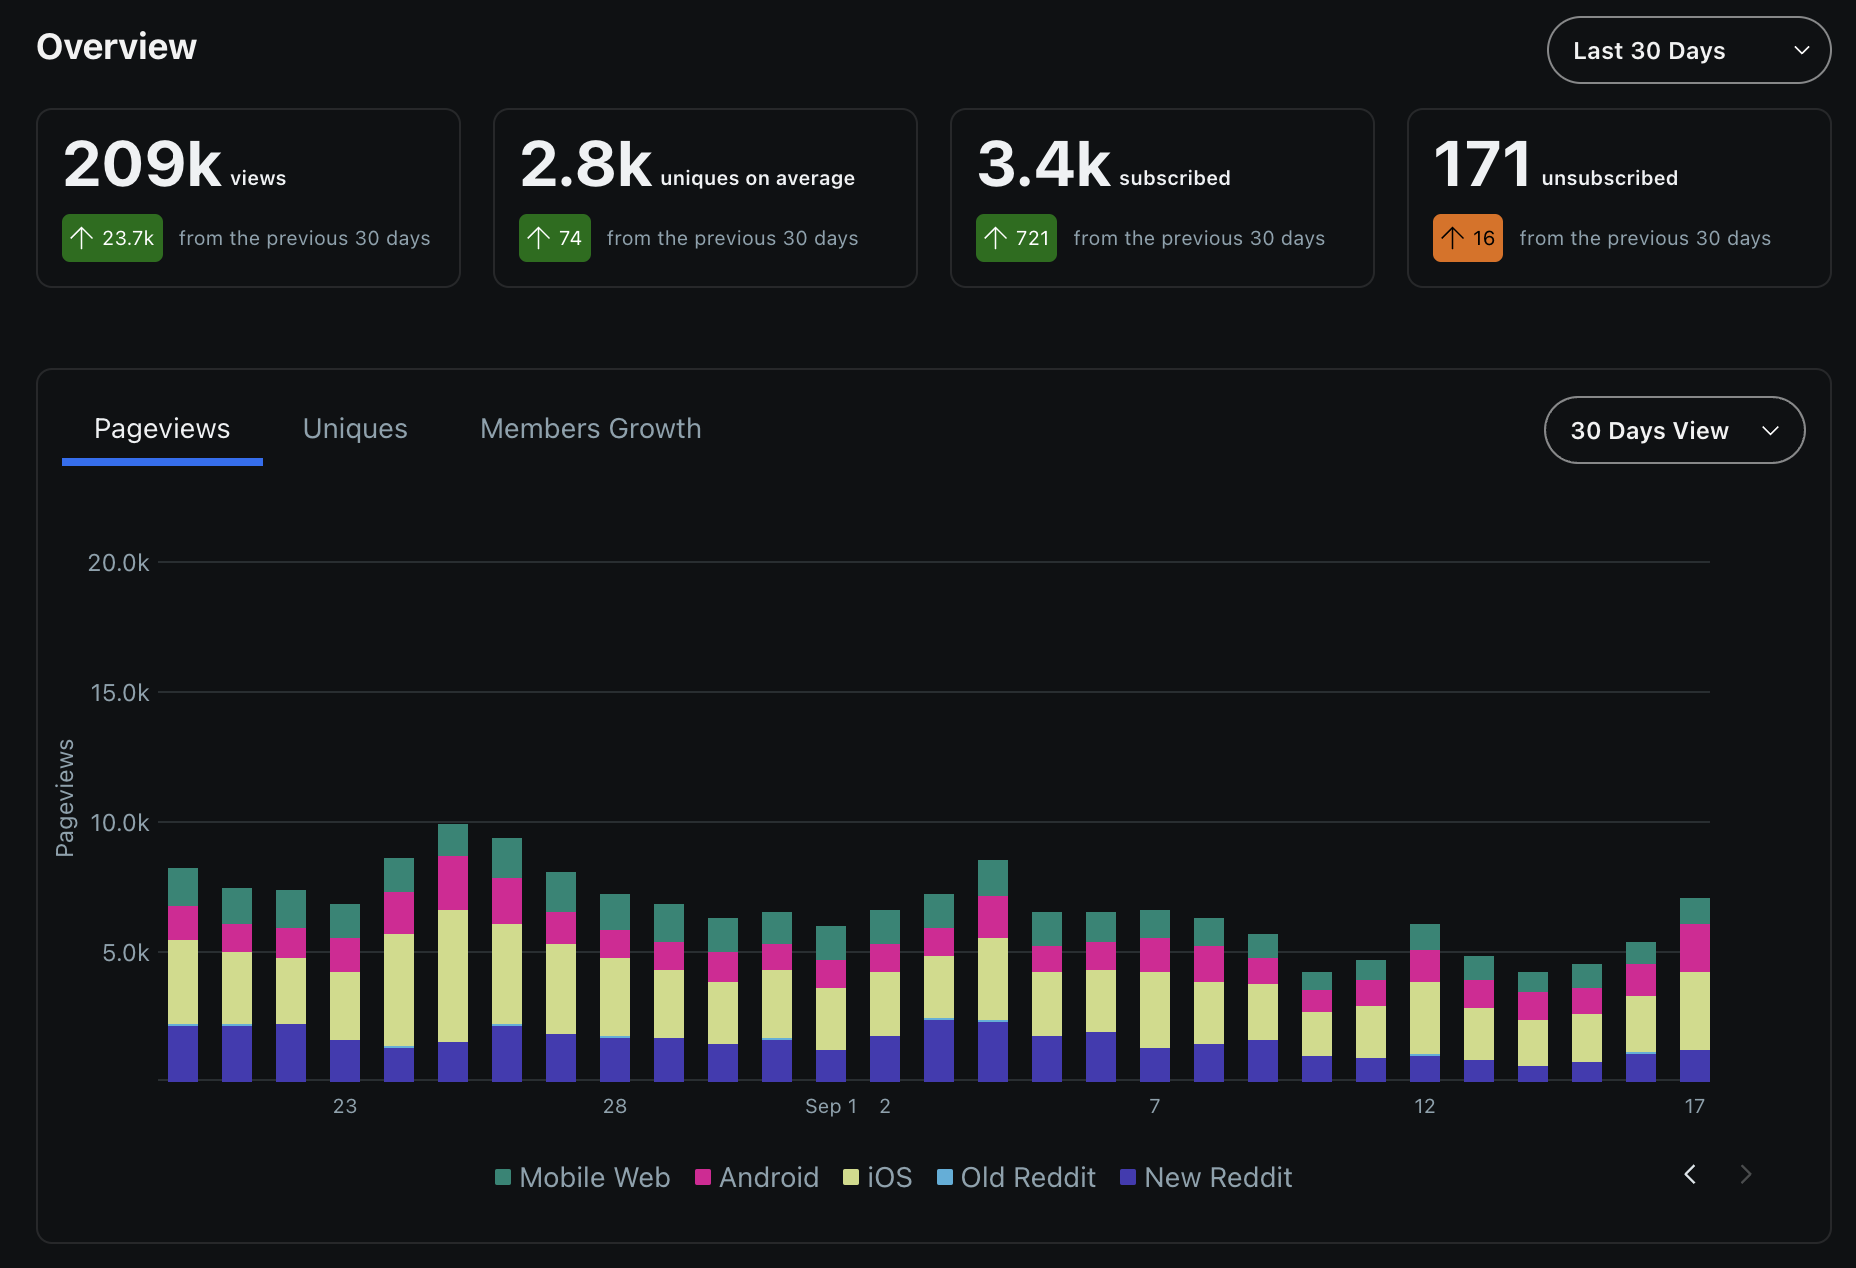Click the Overview heading
The height and width of the screenshot is (1268, 1856).
click(x=116, y=47)
